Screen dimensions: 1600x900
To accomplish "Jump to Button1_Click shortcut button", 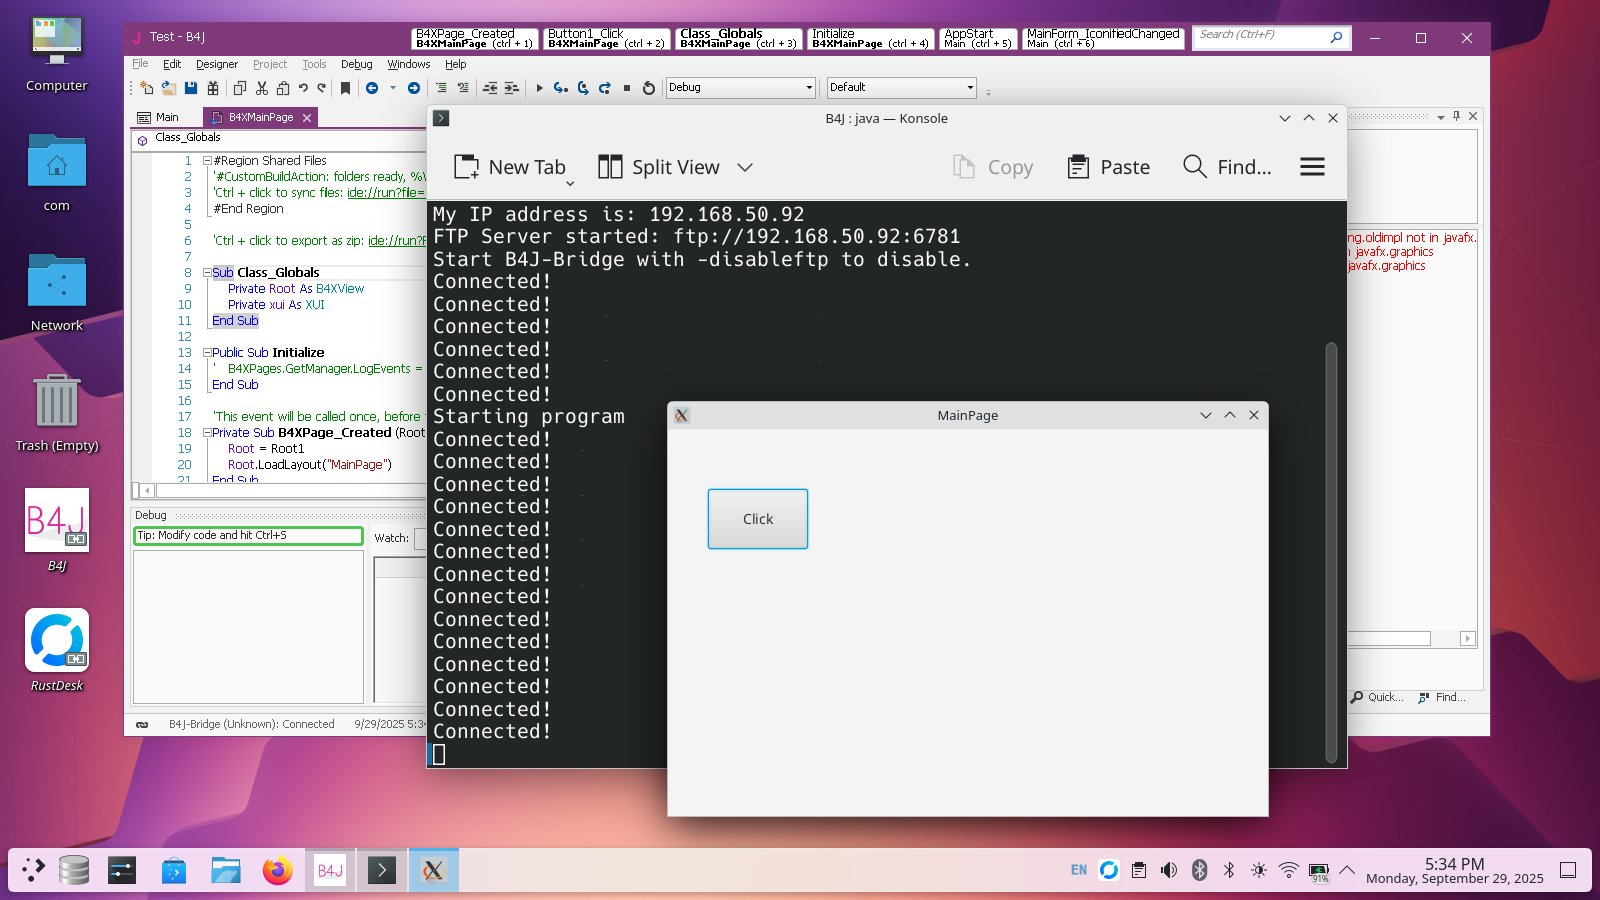I will pyautogui.click(x=607, y=38).
